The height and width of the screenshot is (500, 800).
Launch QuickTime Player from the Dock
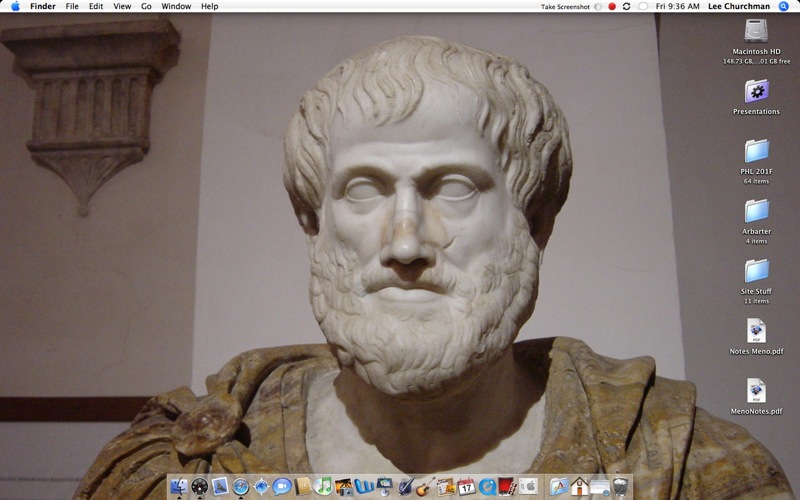[x=488, y=486]
